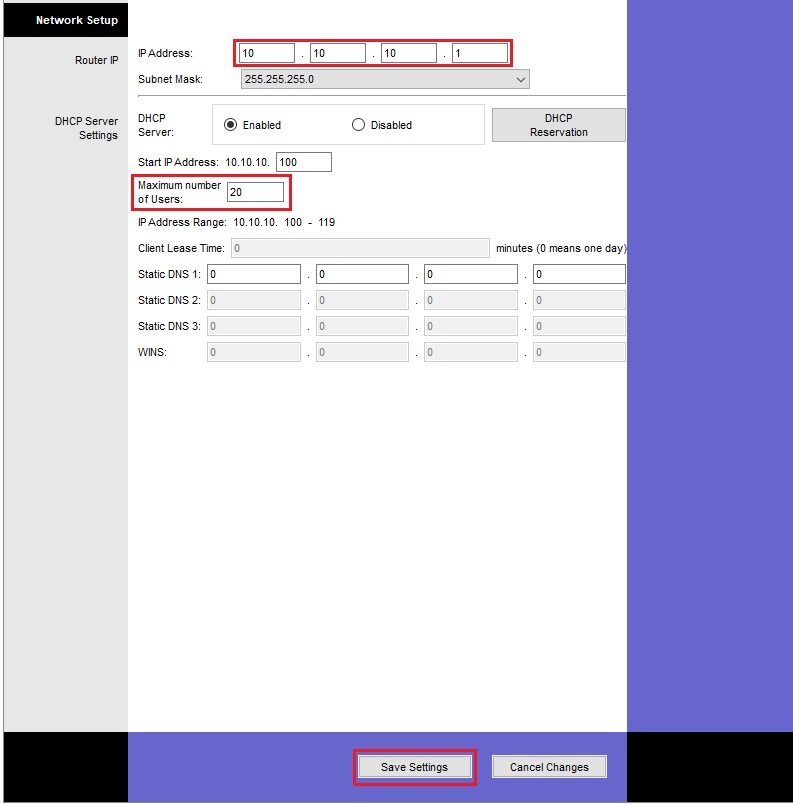Click the third octet of Static DNS 3

(x=471, y=326)
